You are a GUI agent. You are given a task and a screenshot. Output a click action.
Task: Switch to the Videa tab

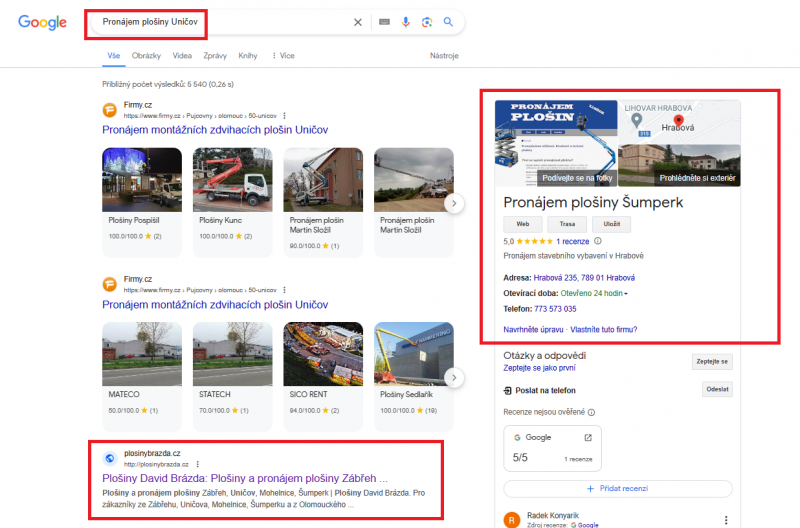(182, 56)
